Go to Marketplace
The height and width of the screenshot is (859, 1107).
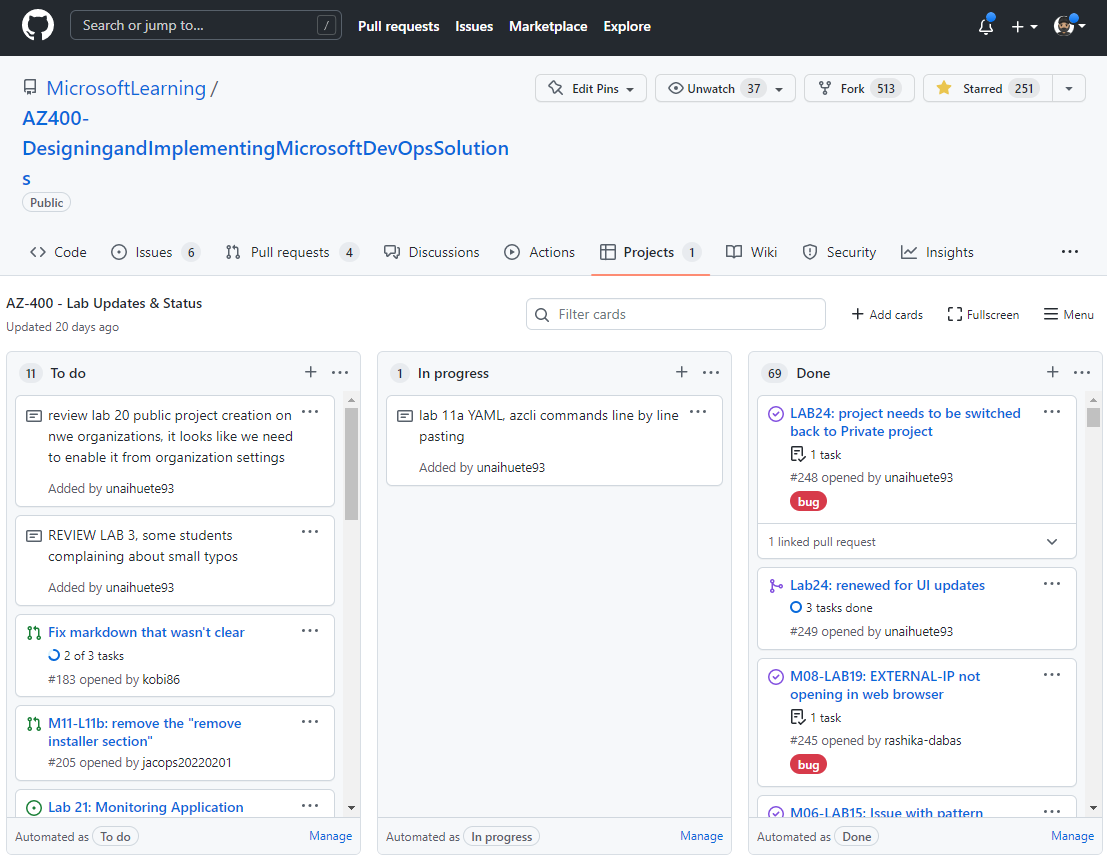click(x=548, y=26)
